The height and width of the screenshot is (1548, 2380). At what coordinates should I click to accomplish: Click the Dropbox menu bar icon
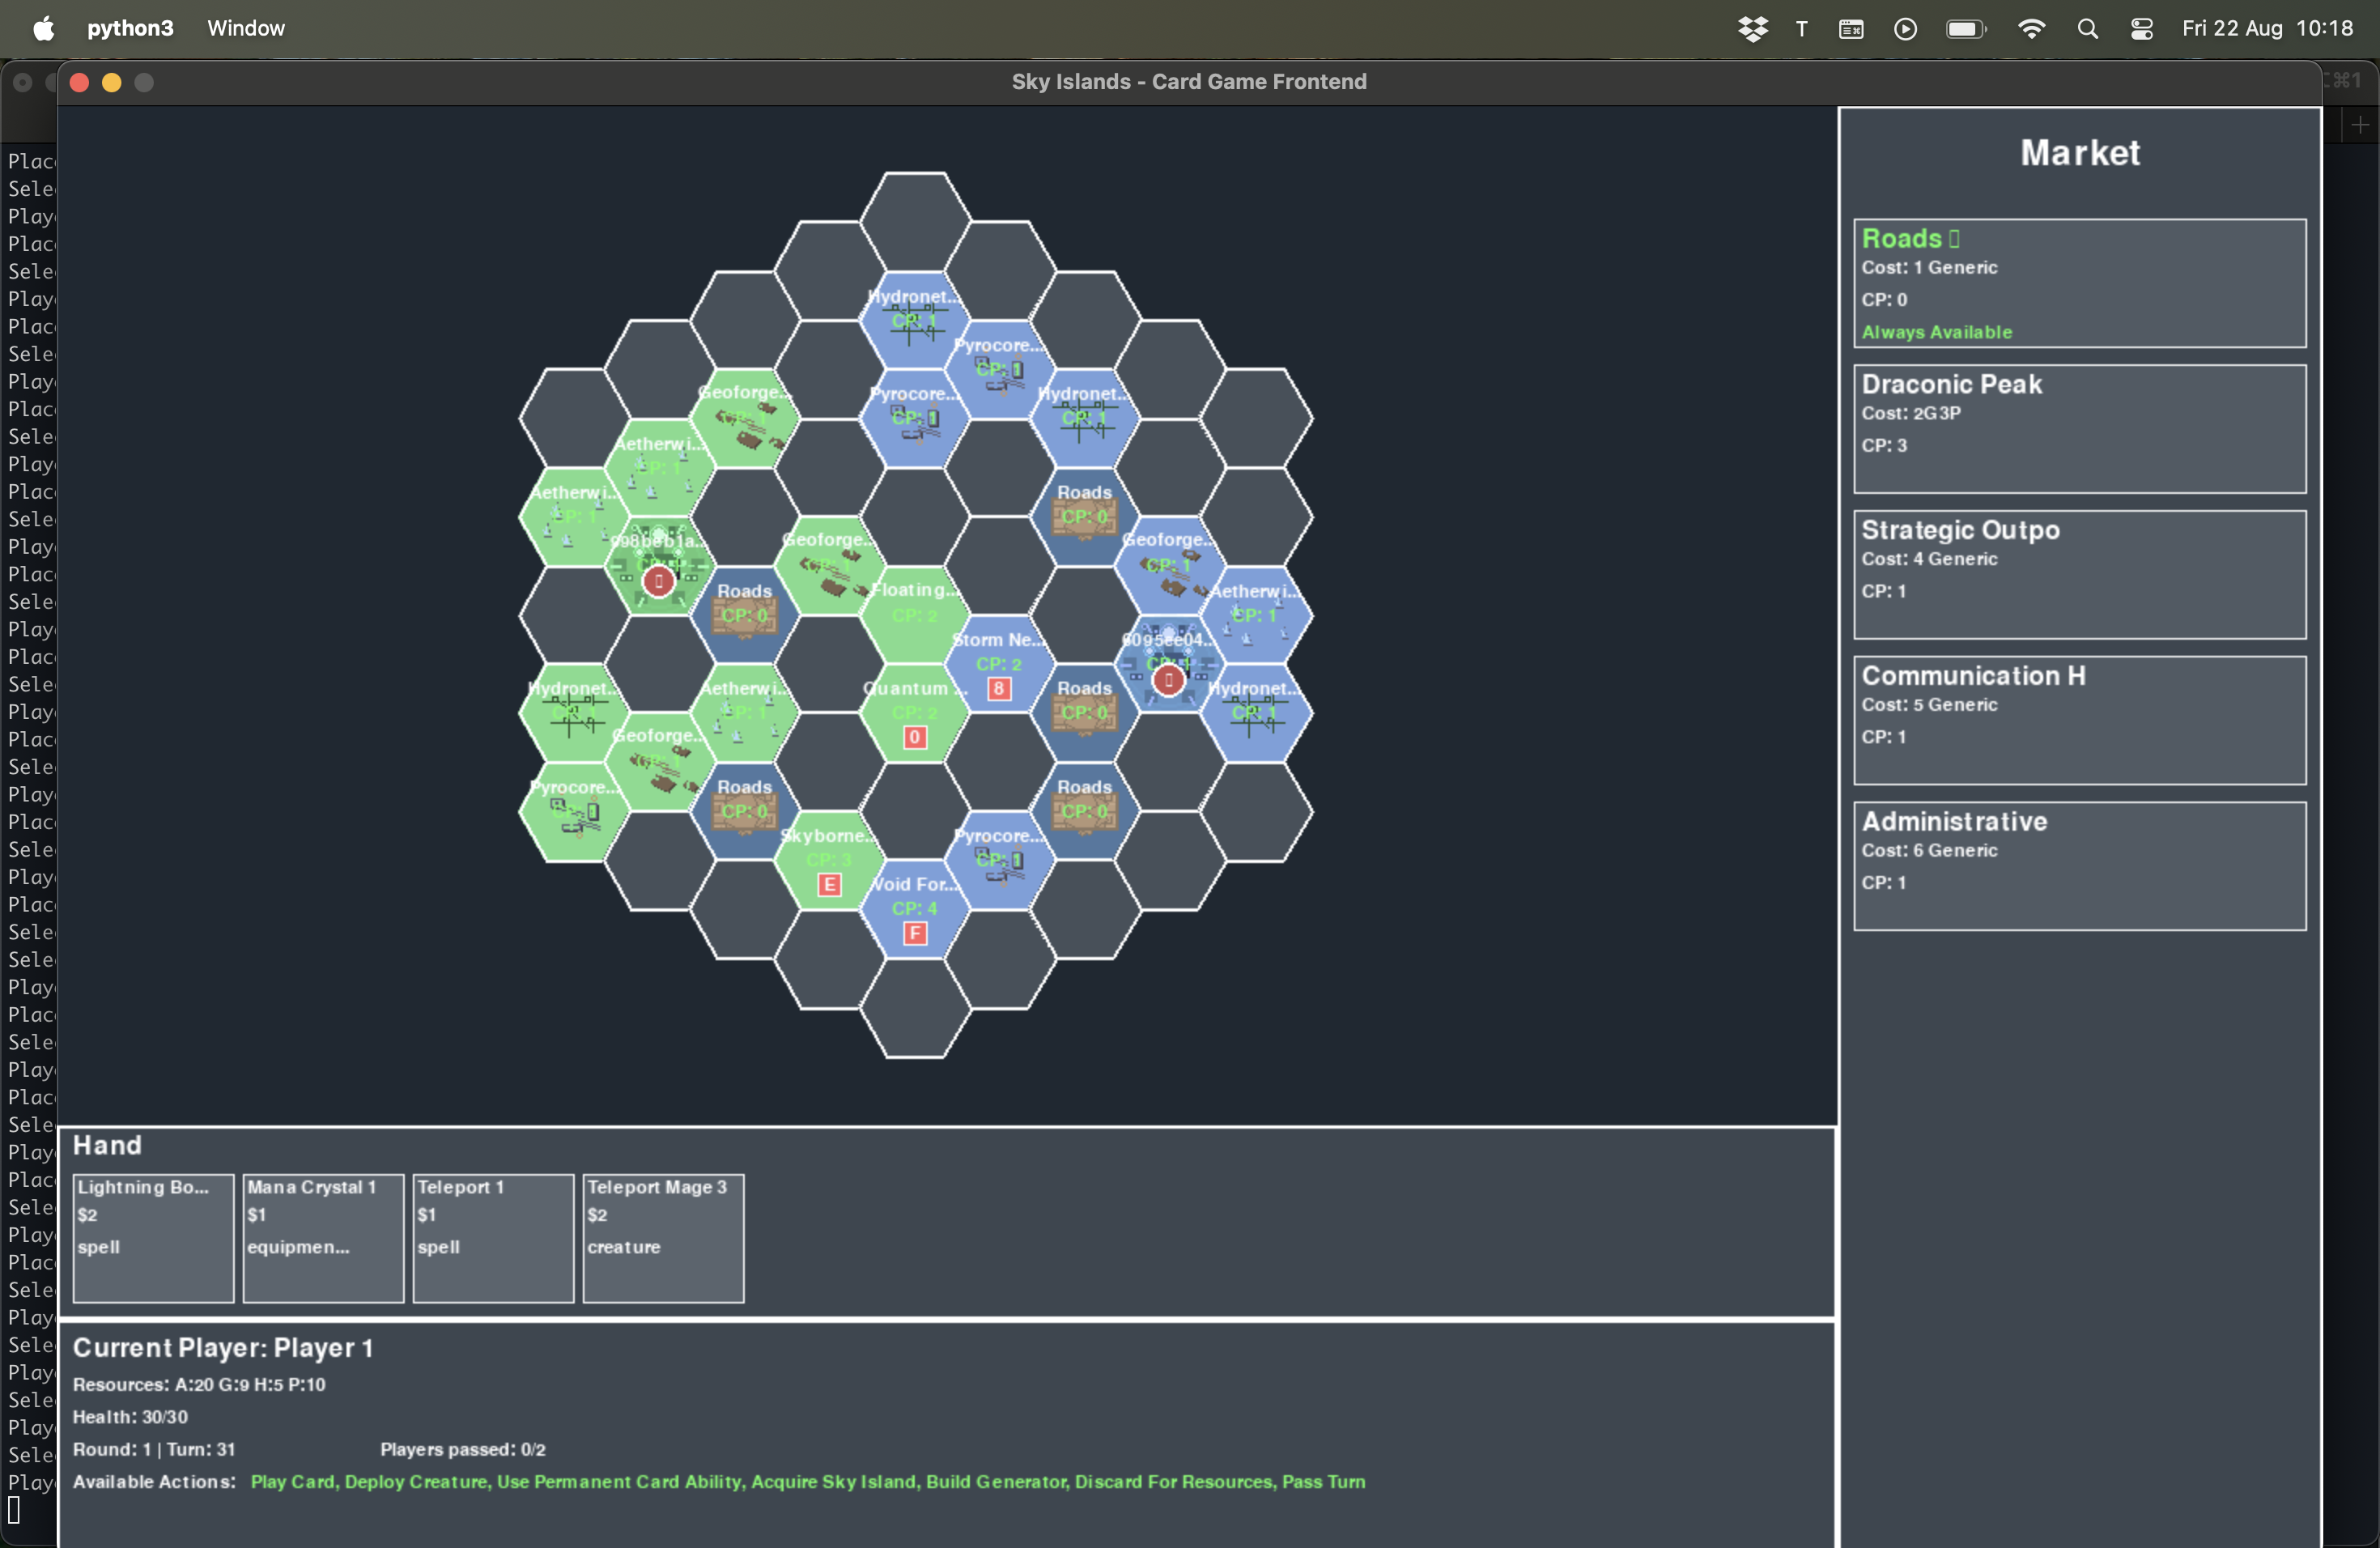coord(1753,29)
